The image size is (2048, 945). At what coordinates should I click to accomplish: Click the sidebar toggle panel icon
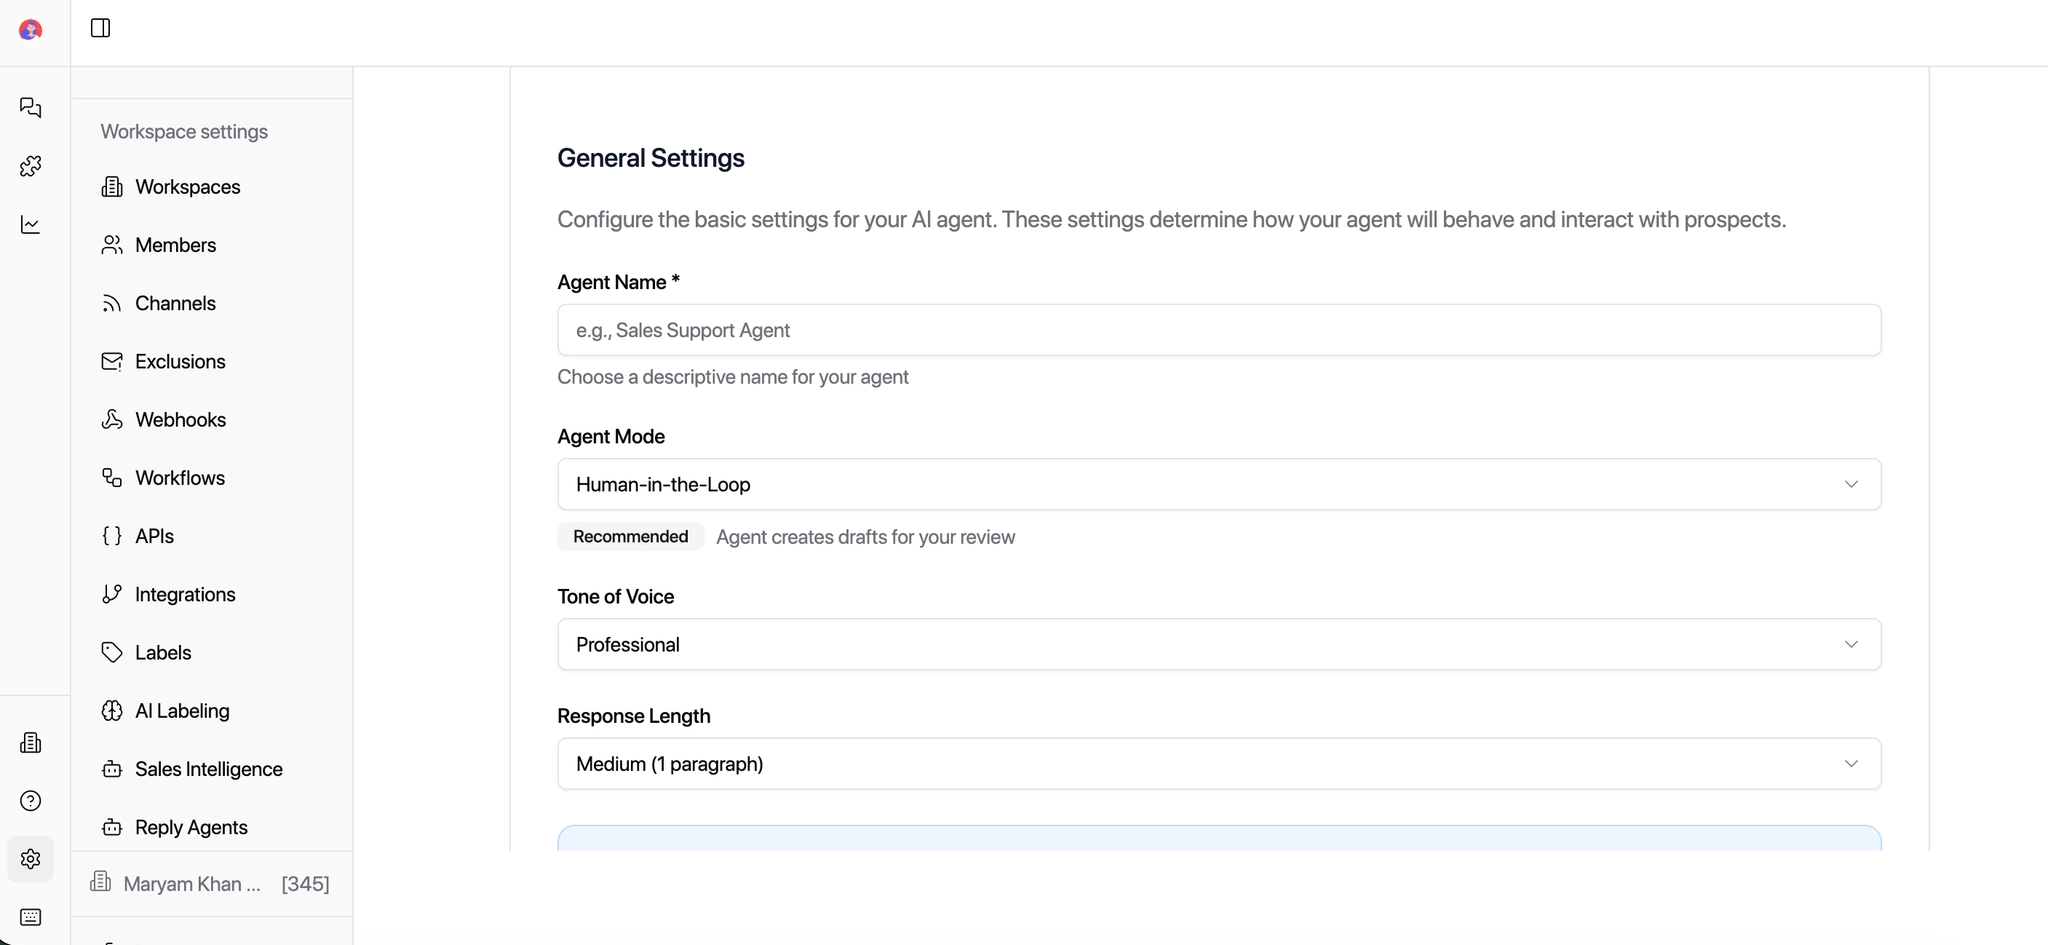100,28
